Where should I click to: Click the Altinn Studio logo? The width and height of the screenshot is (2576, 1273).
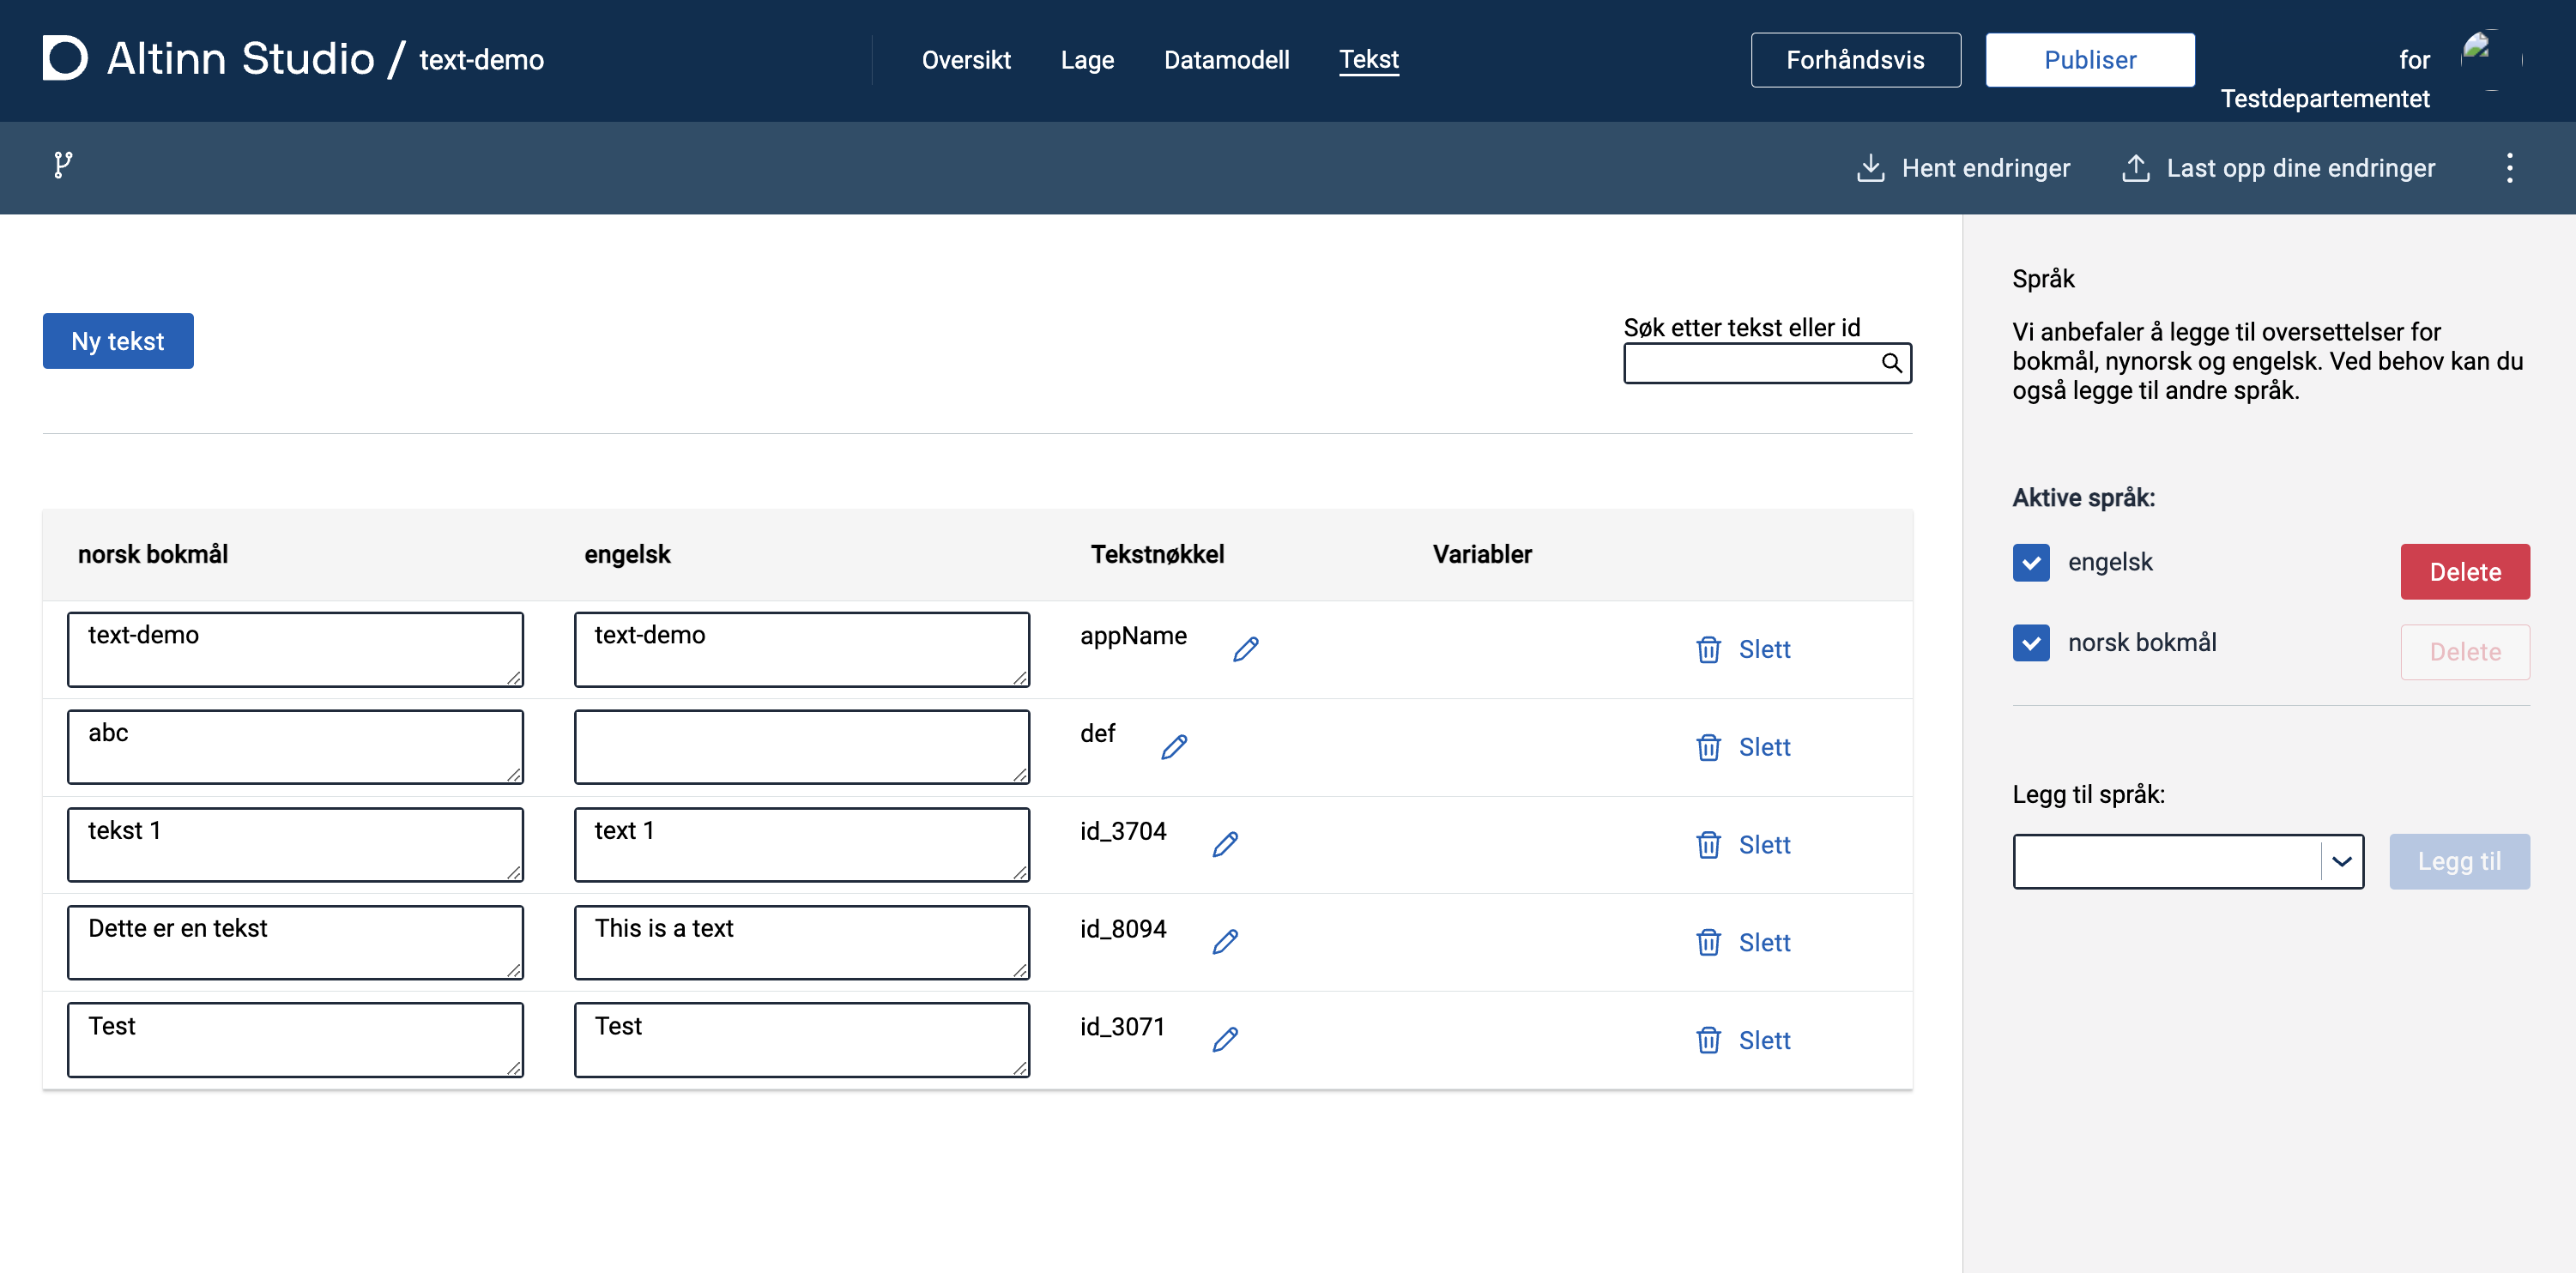pyautogui.click(x=66, y=58)
